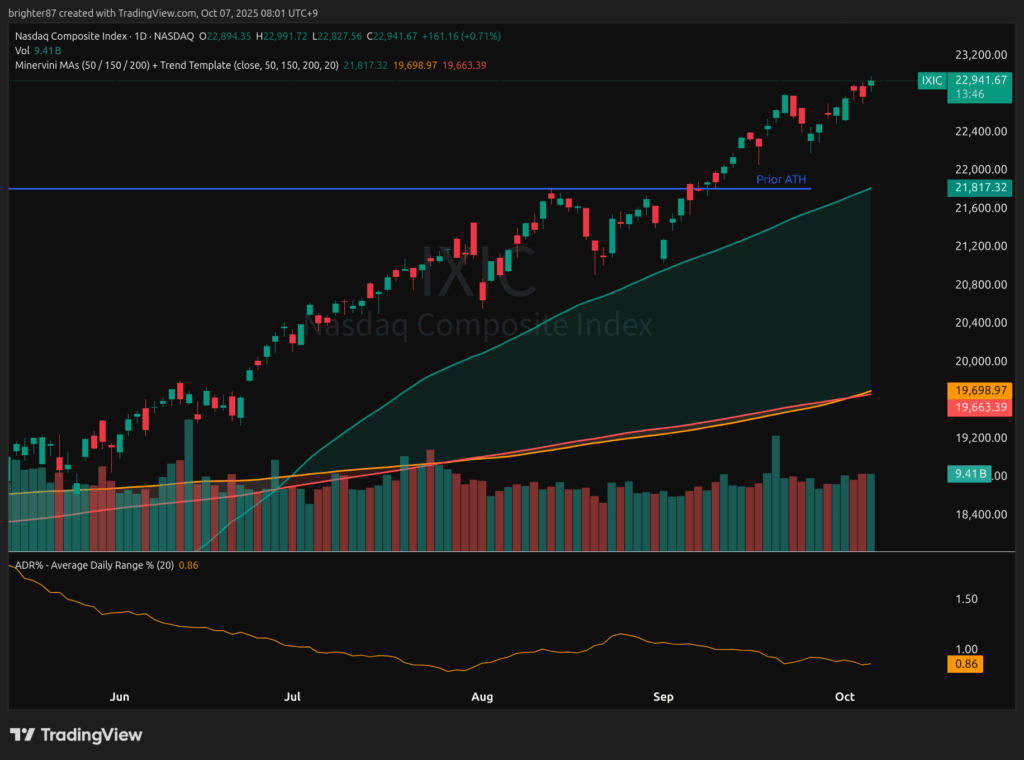
Task: Click the Prior ATH text label
Action: click(781, 179)
